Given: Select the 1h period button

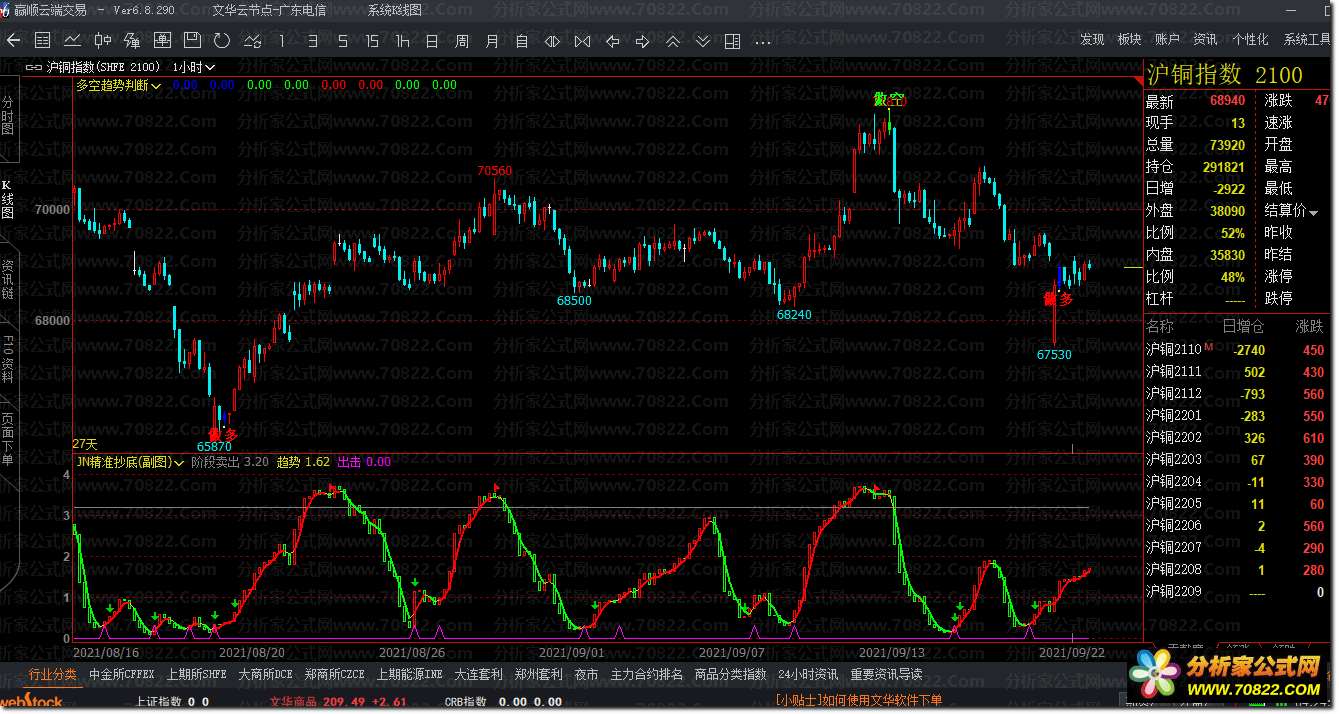Looking at the screenshot, I should coord(402,41).
